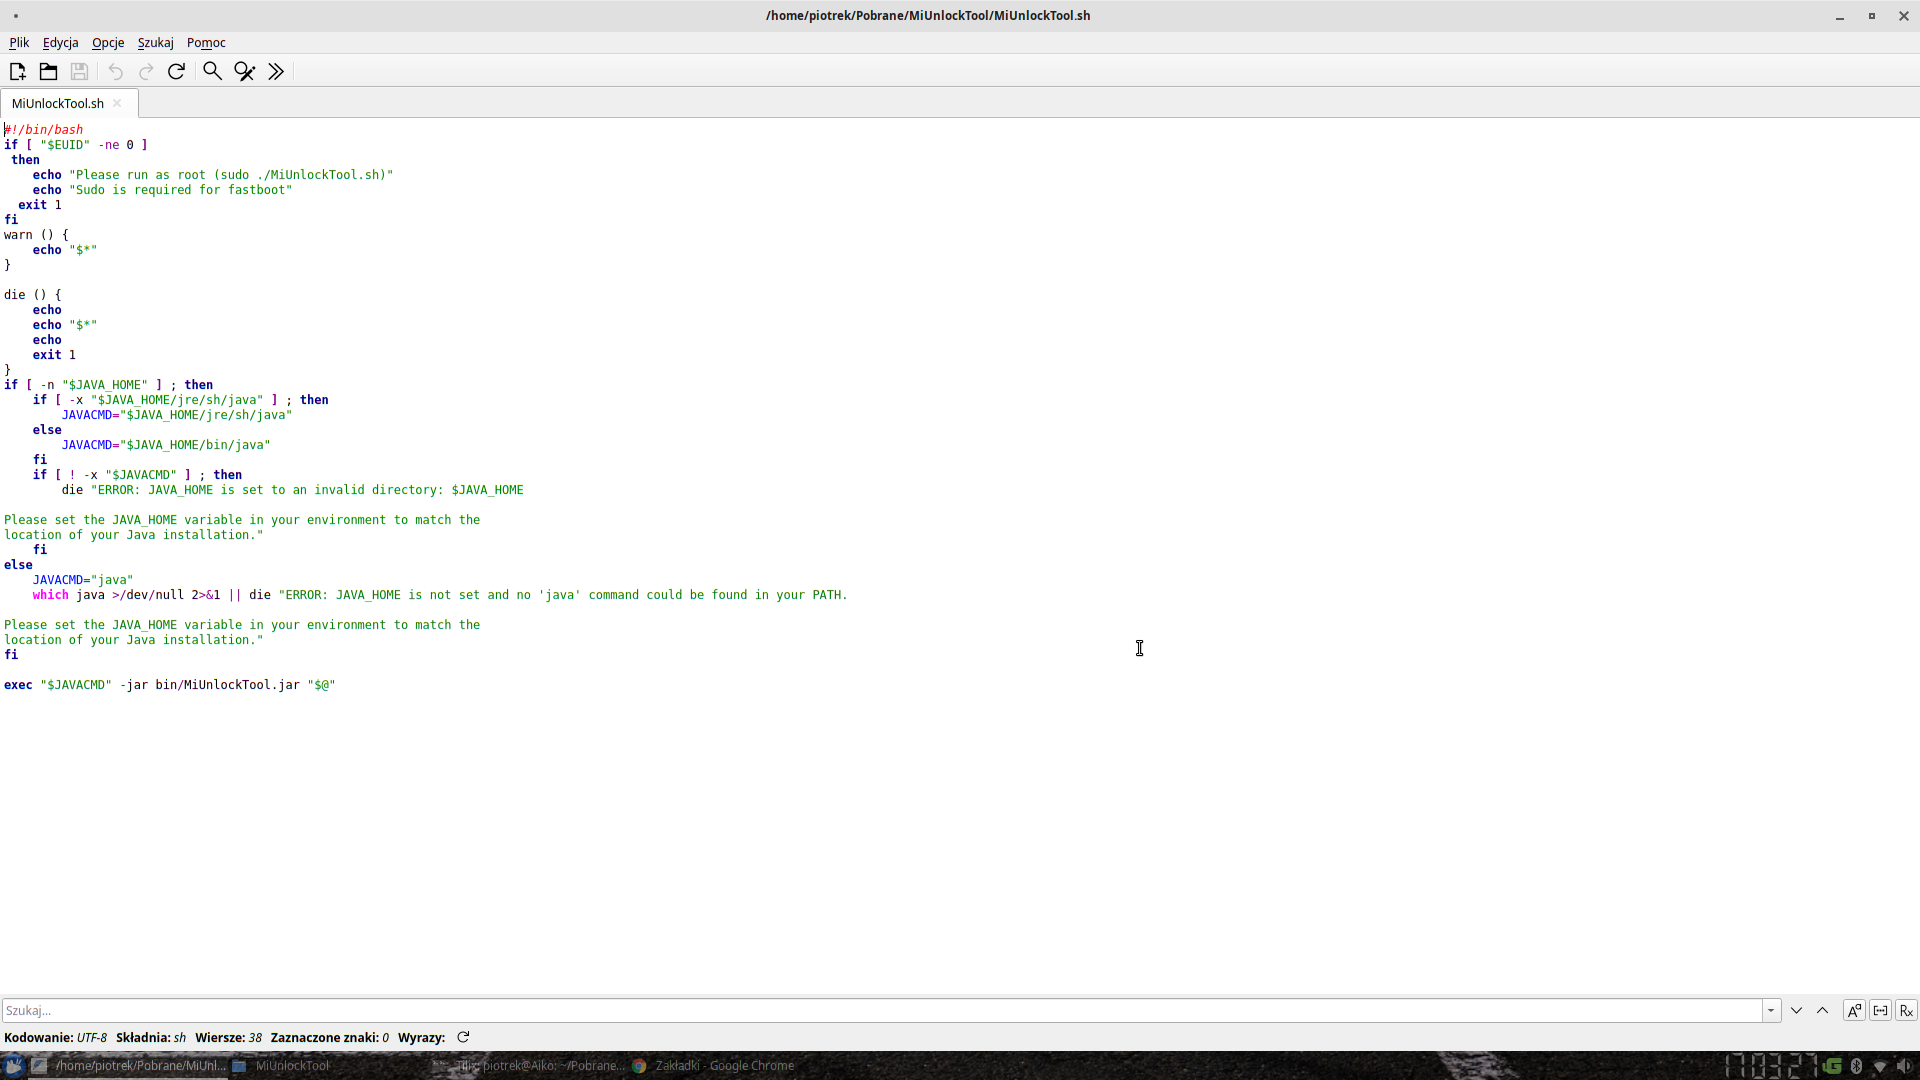Click the redo arrow icon
The width and height of the screenshot is (1920, 1080).
pyautogui.click(x=146, y=71)
